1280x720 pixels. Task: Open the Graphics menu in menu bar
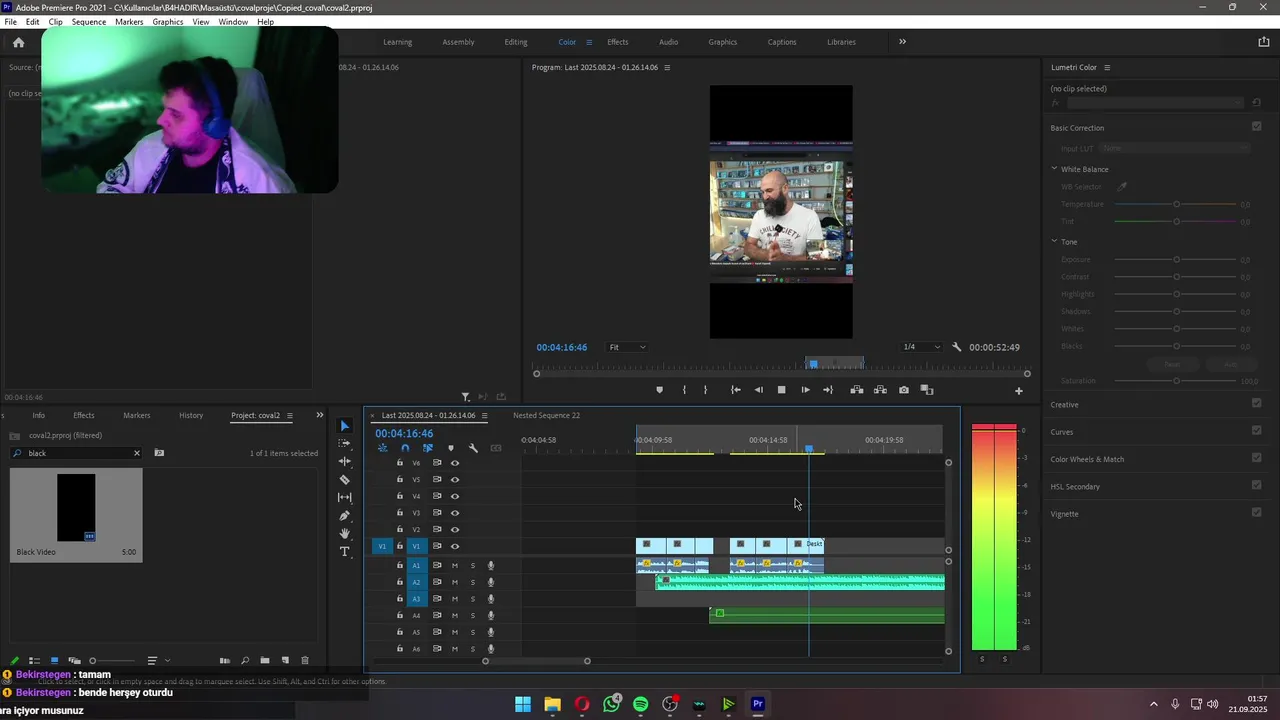click(x=168, y=21)
